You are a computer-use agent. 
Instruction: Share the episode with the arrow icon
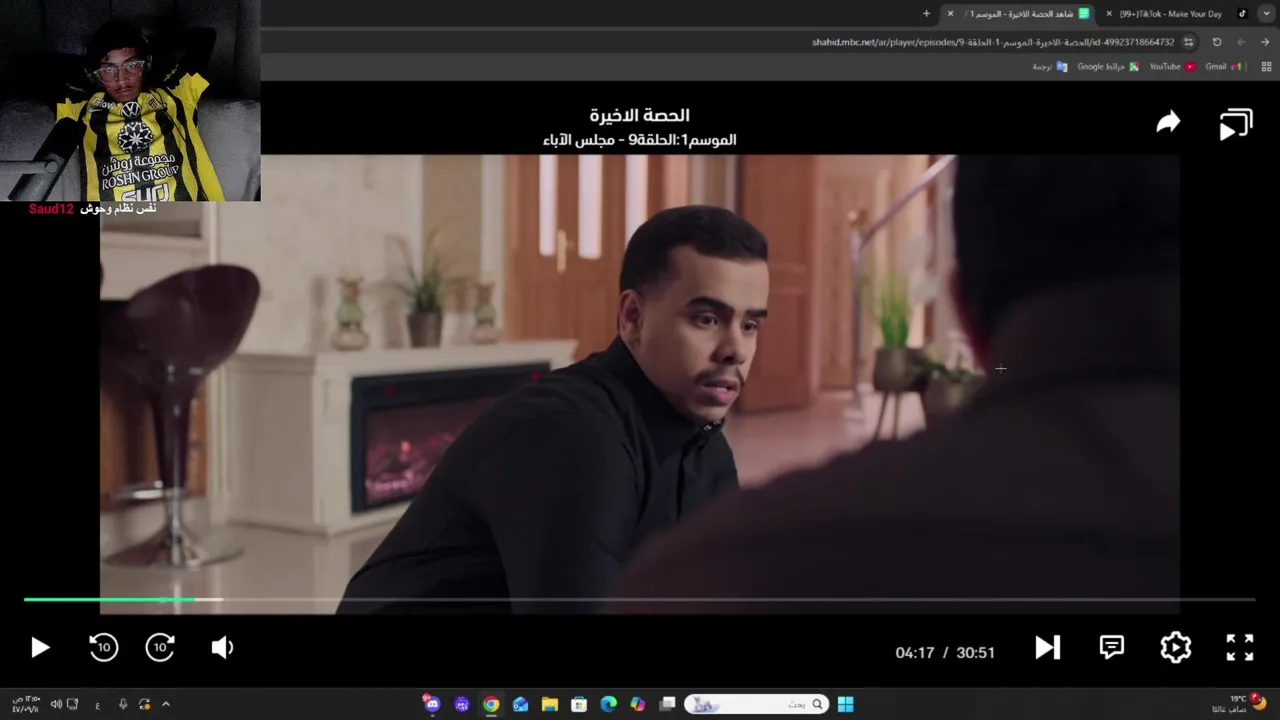click(x=1168, y=123)
